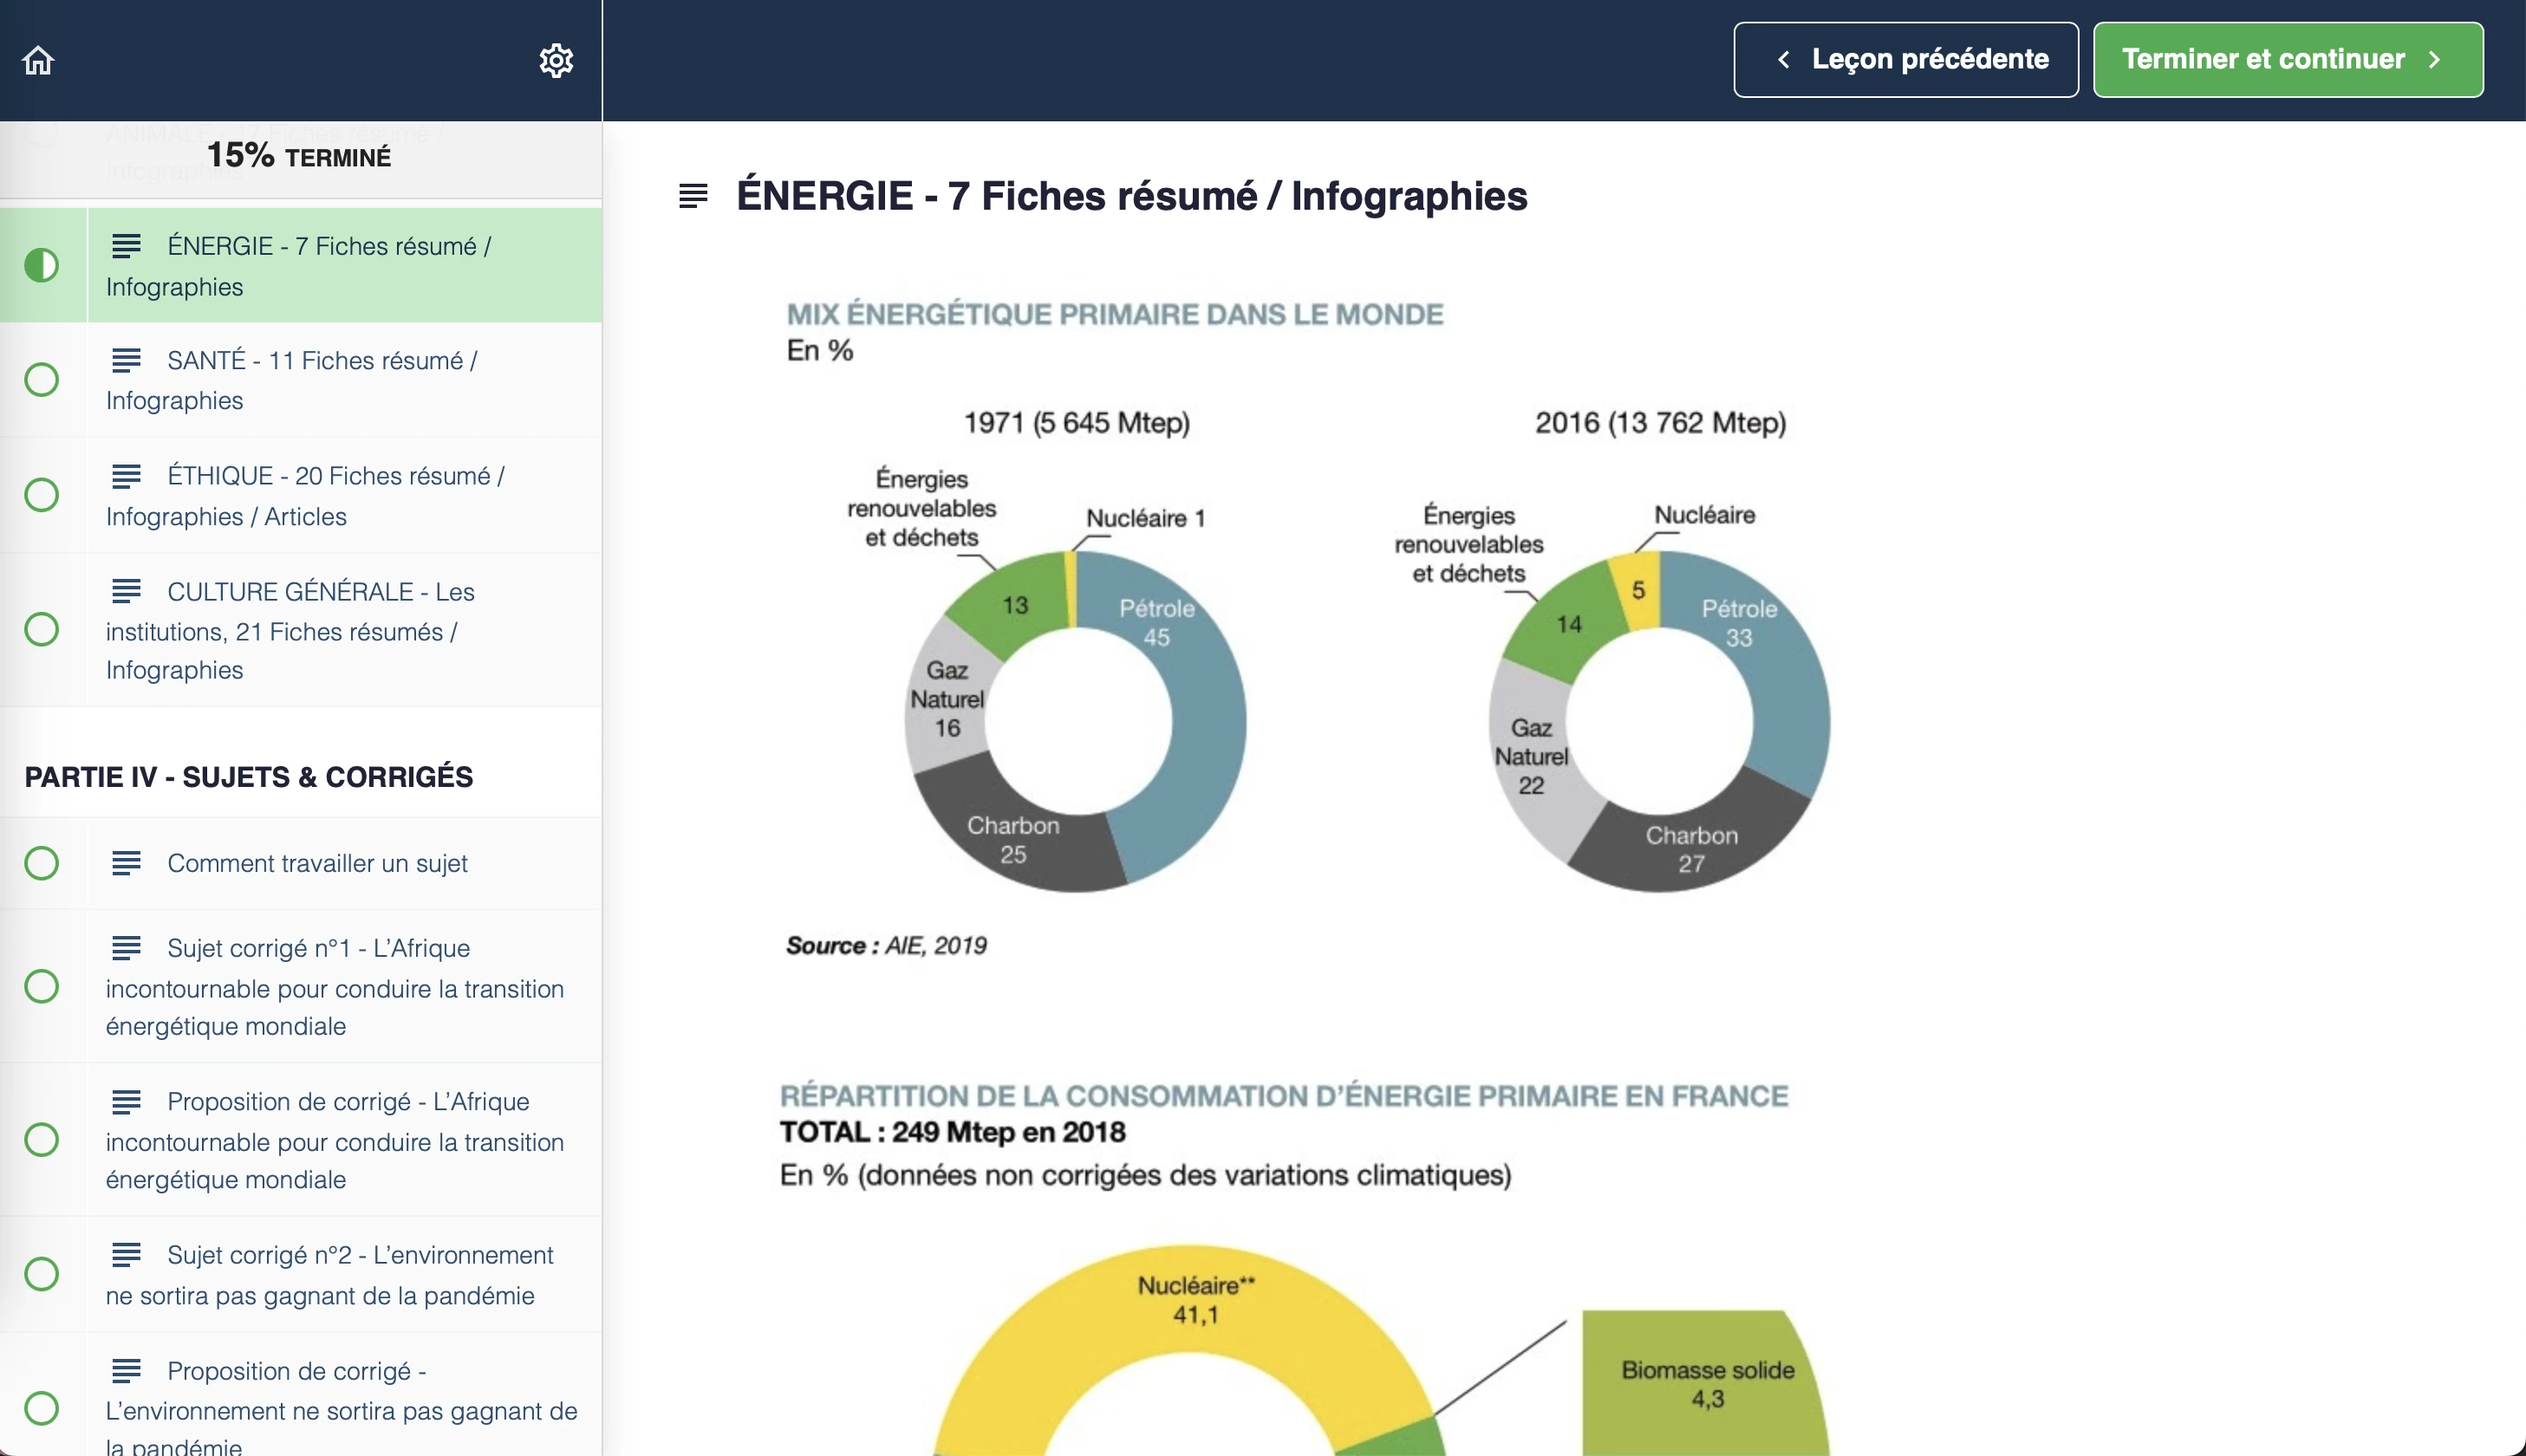Open Sujet corrigé n°1 - L'Afrique lesson
This screenshot has height=1456, width=2526.
(x=300, y=986)
